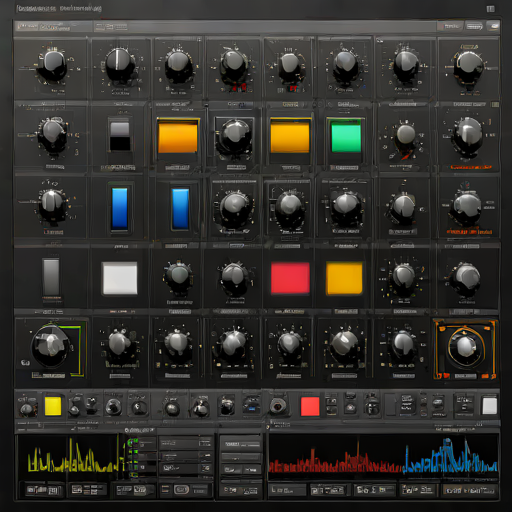Tap the large white pad
512x512 pixels.
pos(120,278)
